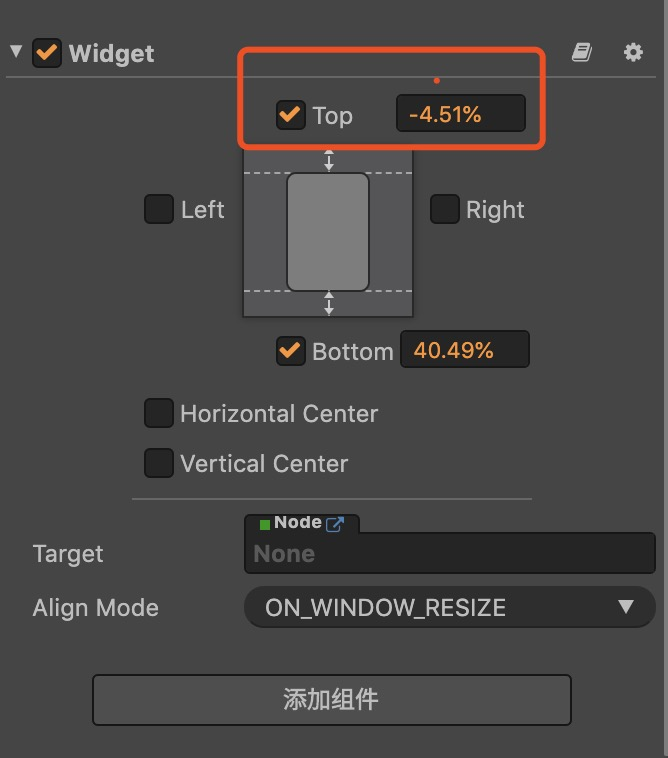This screenshot has height=758, width=668.
Task: Enable the Vertical Center checkbox
Action: click(159, 463)
